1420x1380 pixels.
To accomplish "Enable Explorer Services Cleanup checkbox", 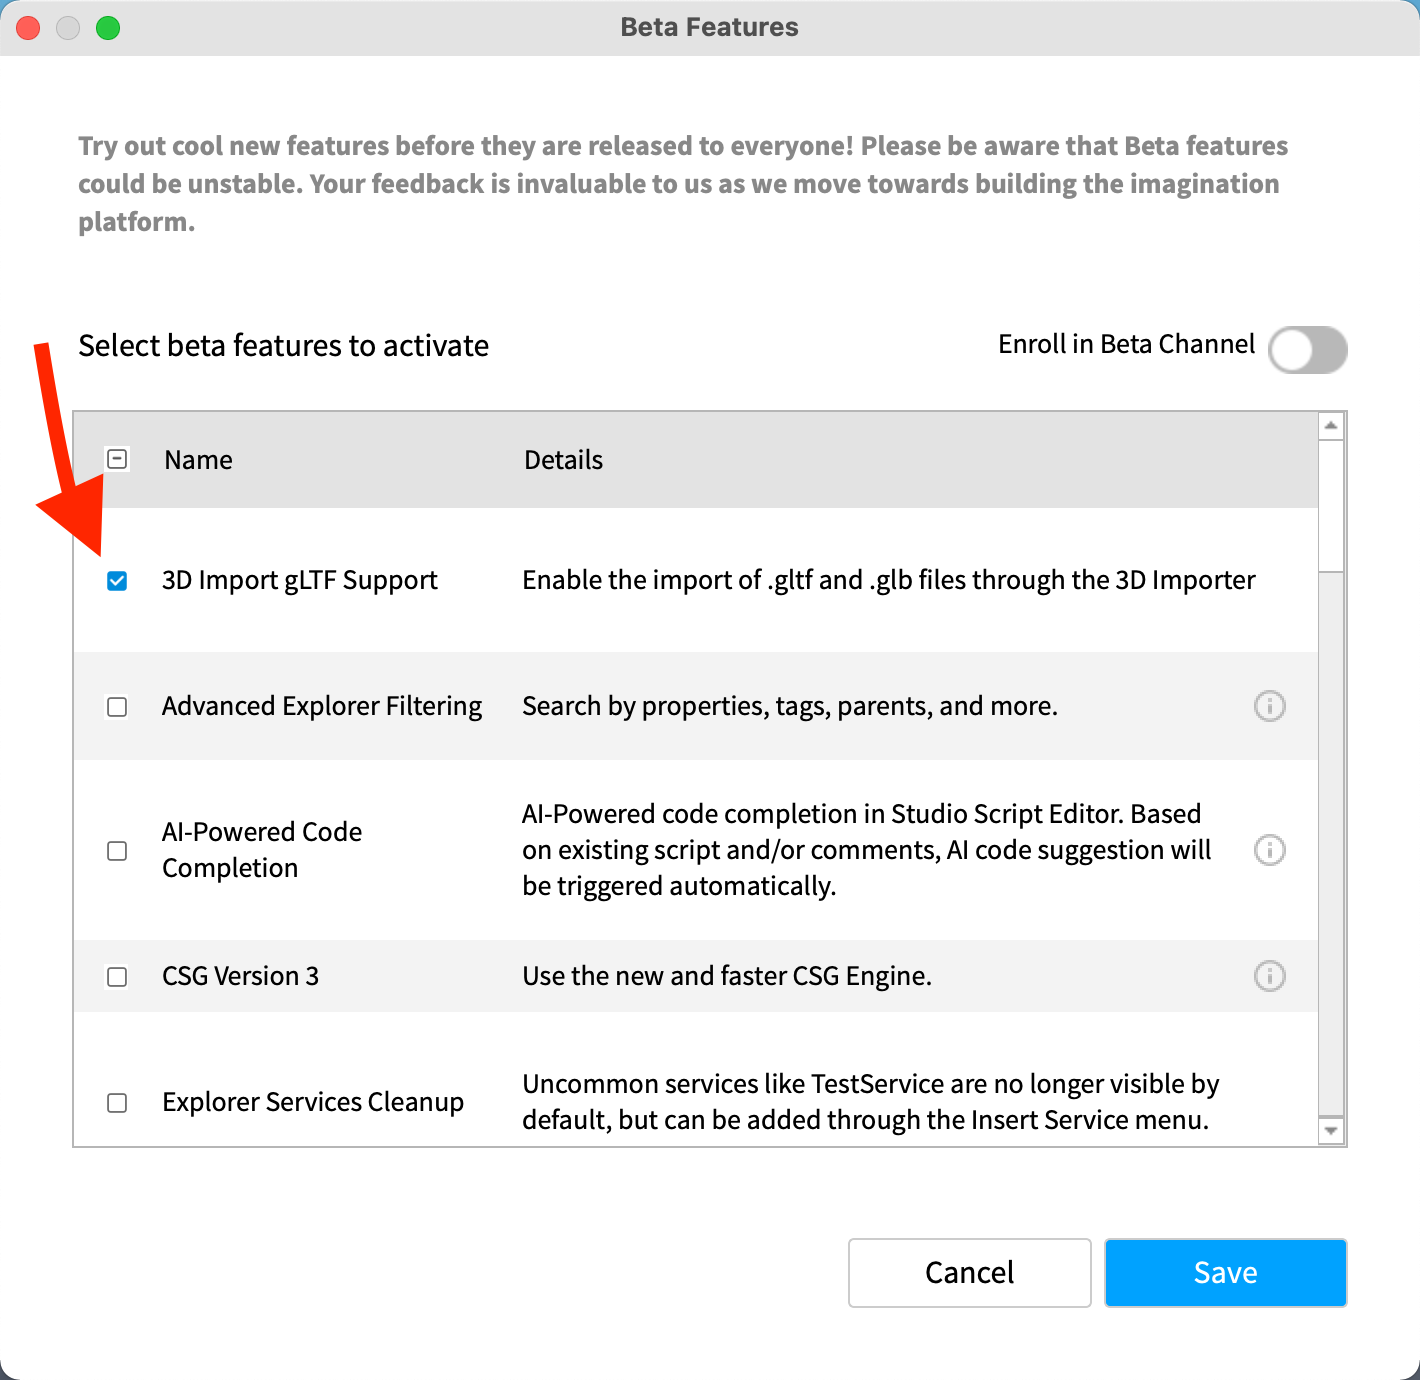I will (117, 1103).
